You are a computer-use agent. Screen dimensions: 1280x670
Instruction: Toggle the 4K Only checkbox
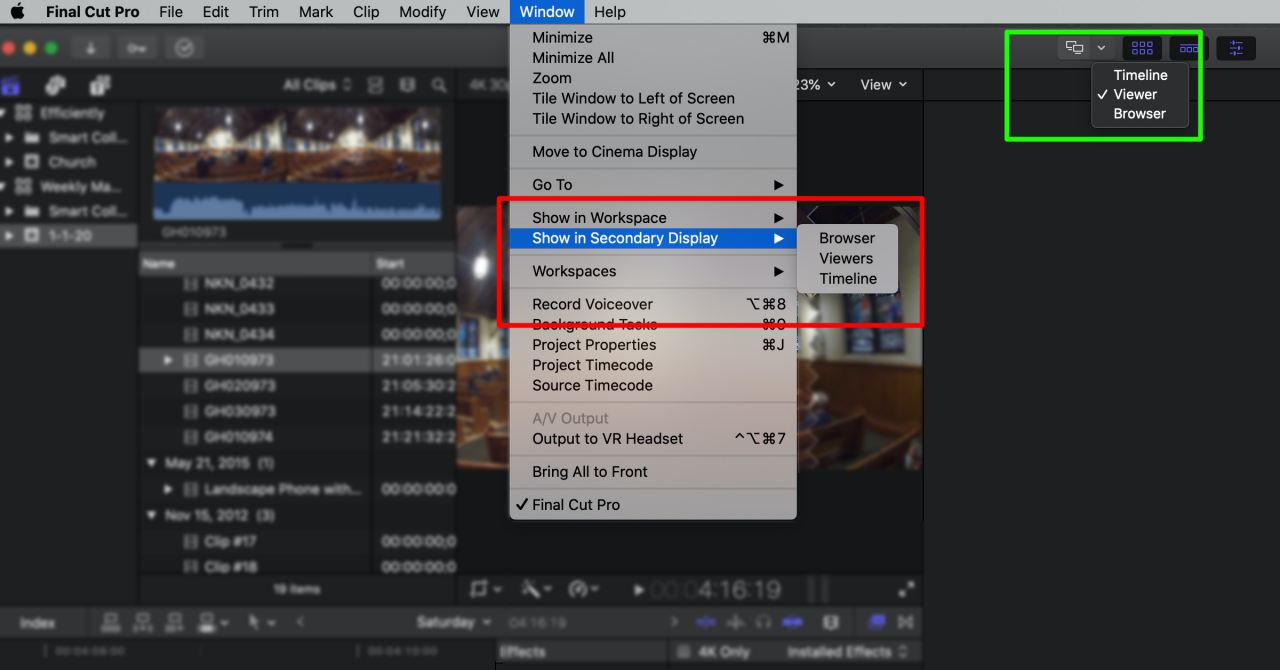click(x=686, y=652)
